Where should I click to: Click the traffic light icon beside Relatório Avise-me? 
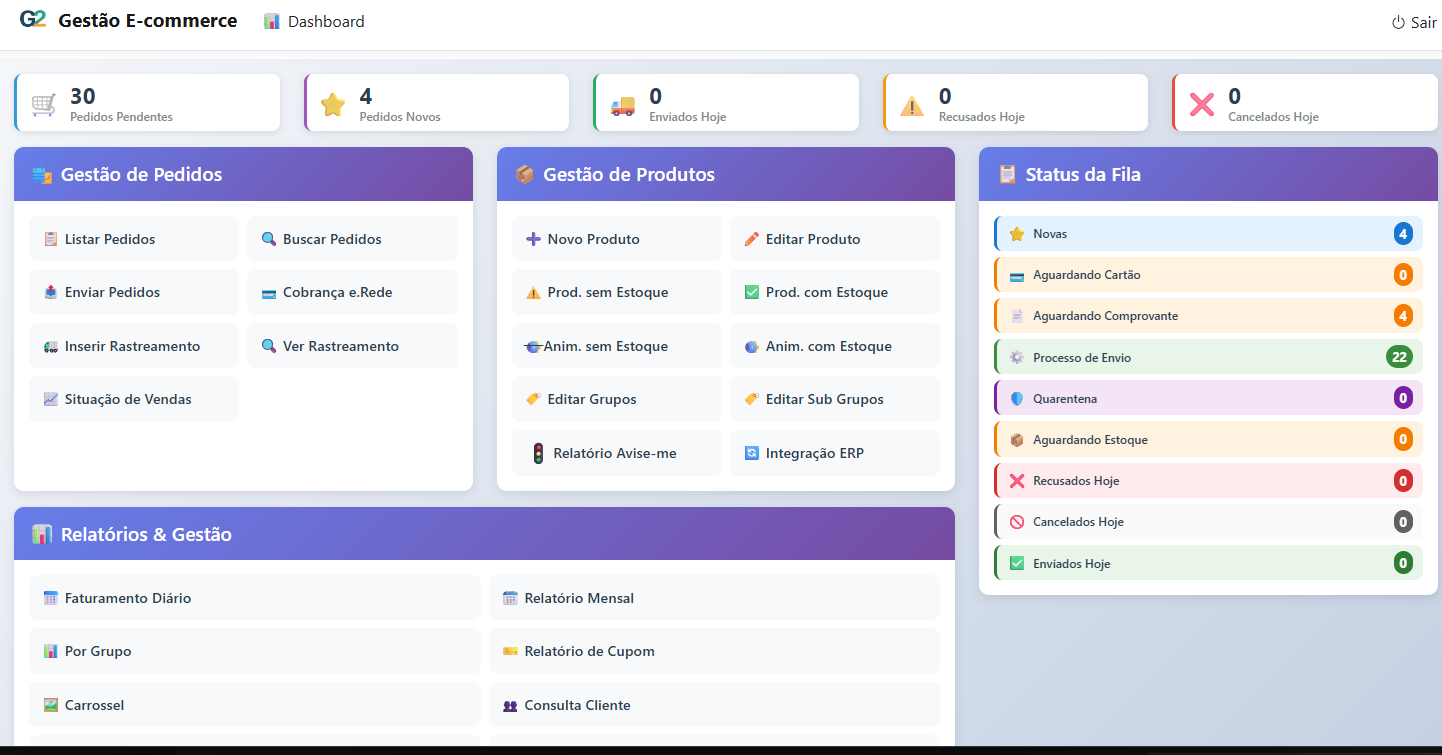click(x=538, y=453)
